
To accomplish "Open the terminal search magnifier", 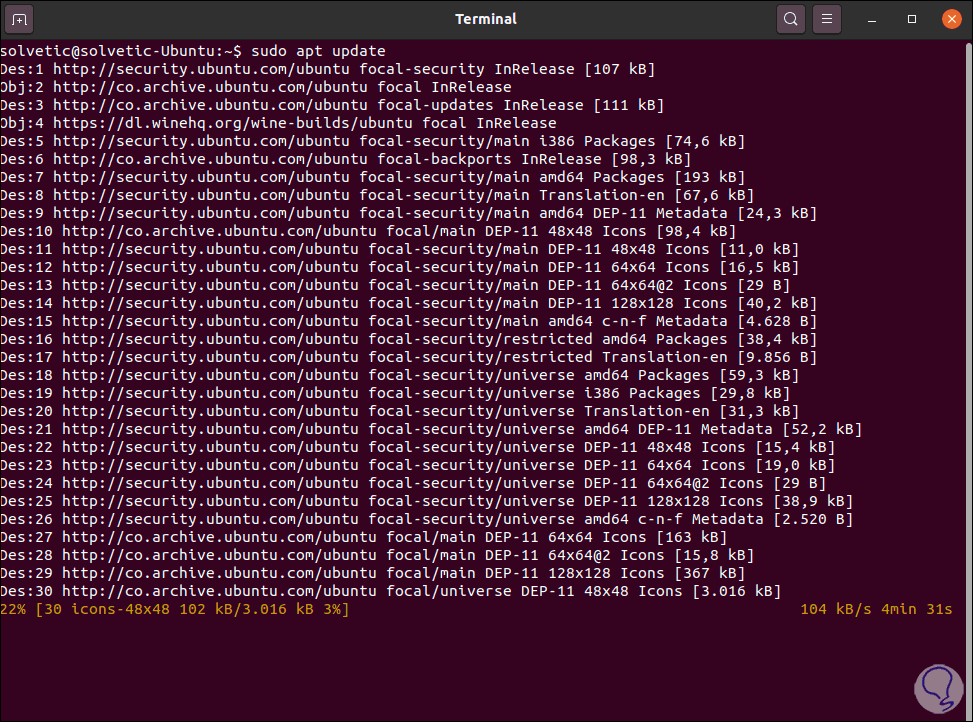I will [791, 18].
